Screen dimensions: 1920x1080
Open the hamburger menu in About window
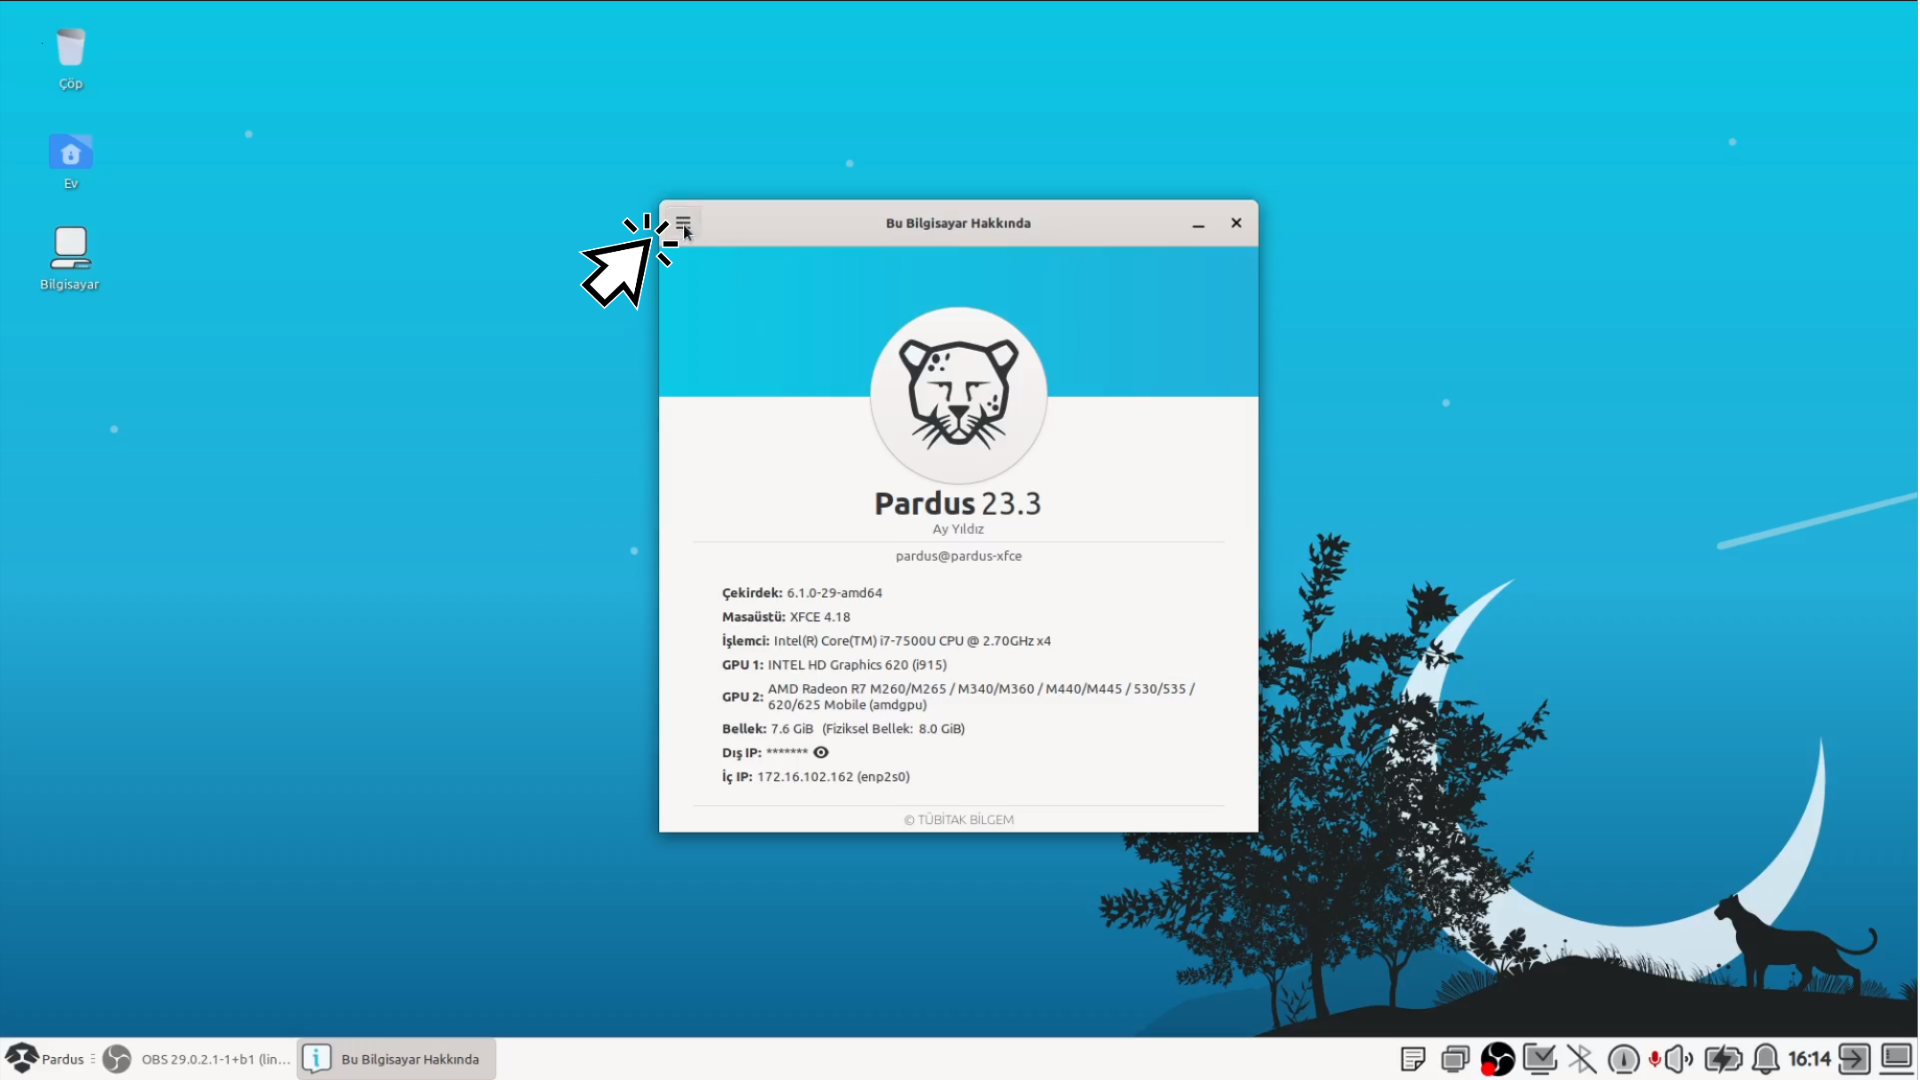[683, 222]
